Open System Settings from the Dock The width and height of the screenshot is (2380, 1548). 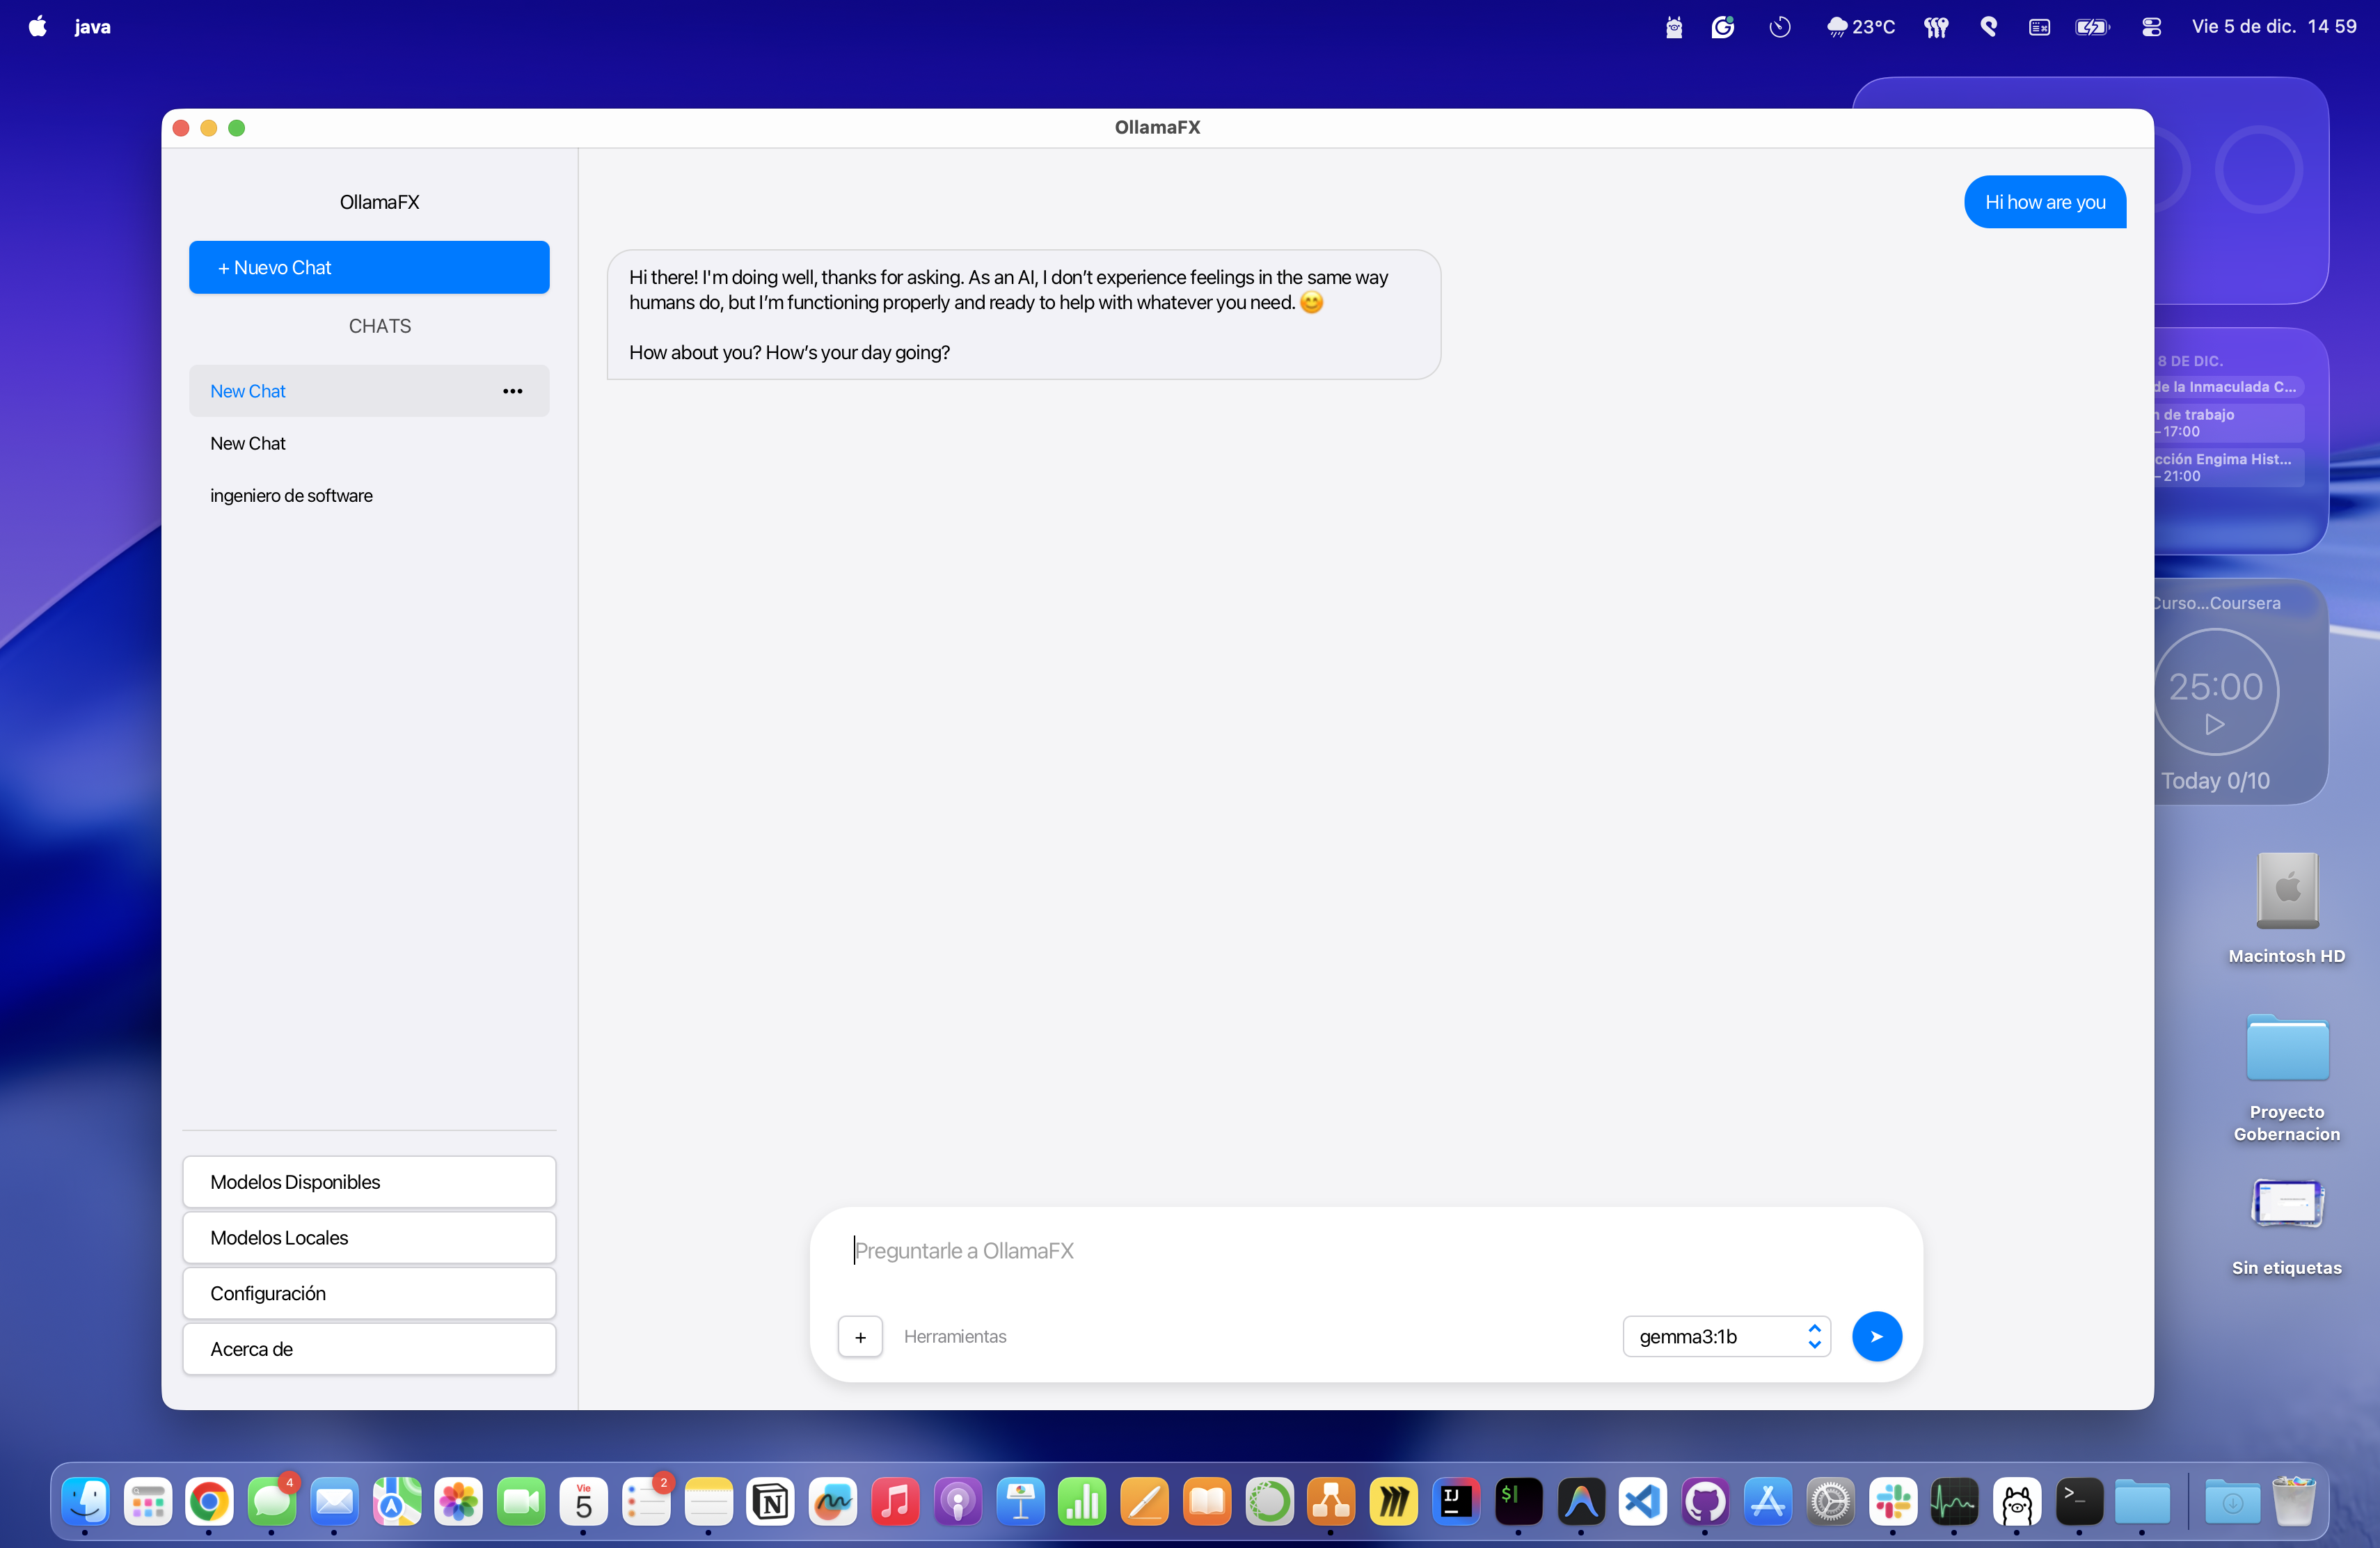1831,1501
